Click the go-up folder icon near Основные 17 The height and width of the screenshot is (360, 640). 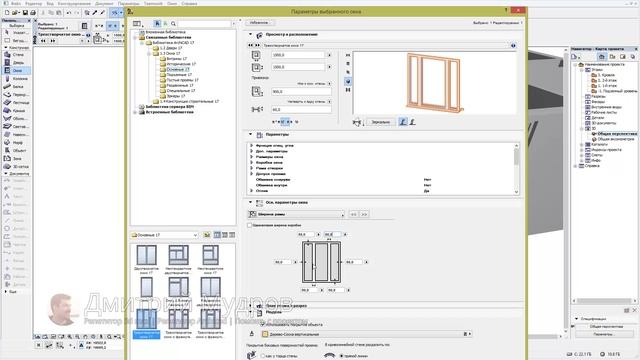[x=207, y=235]
